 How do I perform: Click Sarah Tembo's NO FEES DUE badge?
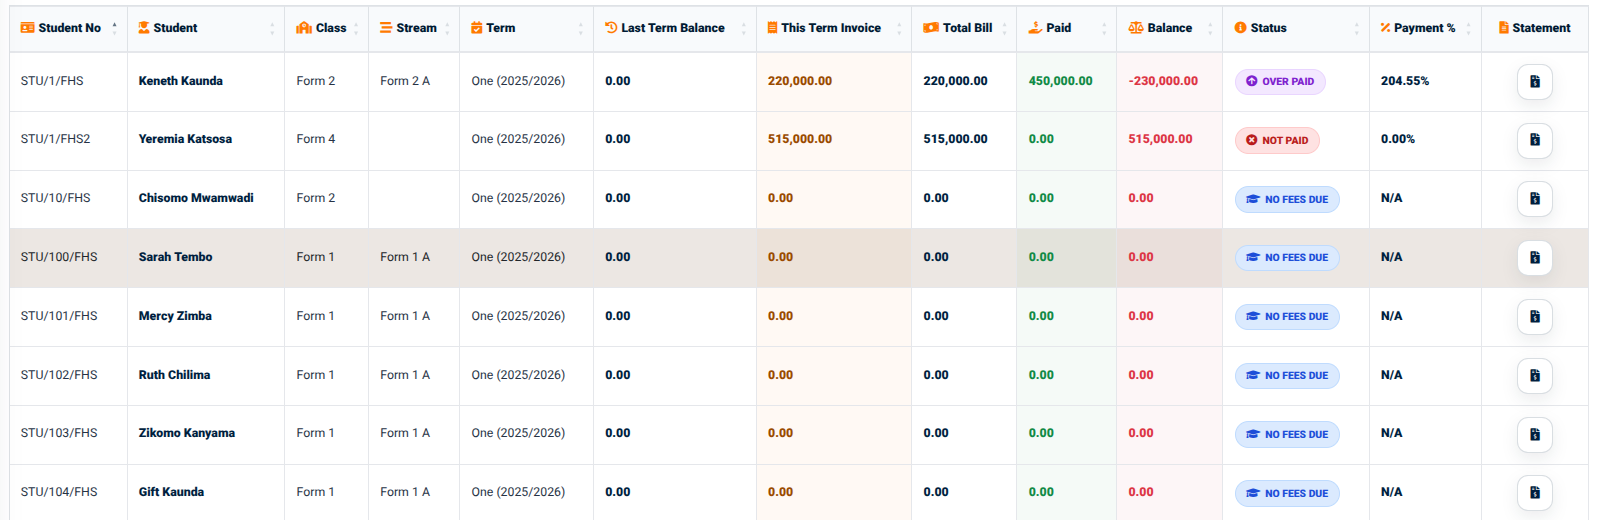1287,258
